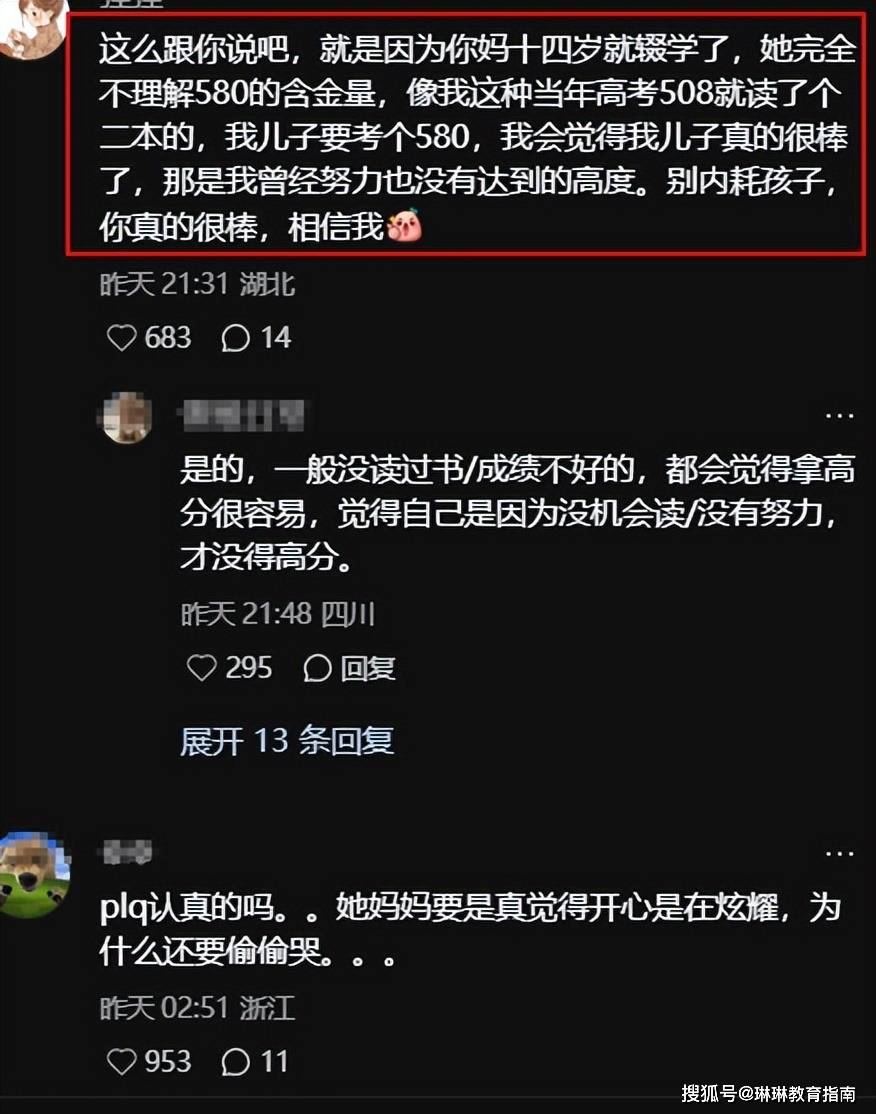The width and height of the screenshot is (876, 1114).
Task: Click the blurred username above the Sichuan reply
Action: coord(243,416)
